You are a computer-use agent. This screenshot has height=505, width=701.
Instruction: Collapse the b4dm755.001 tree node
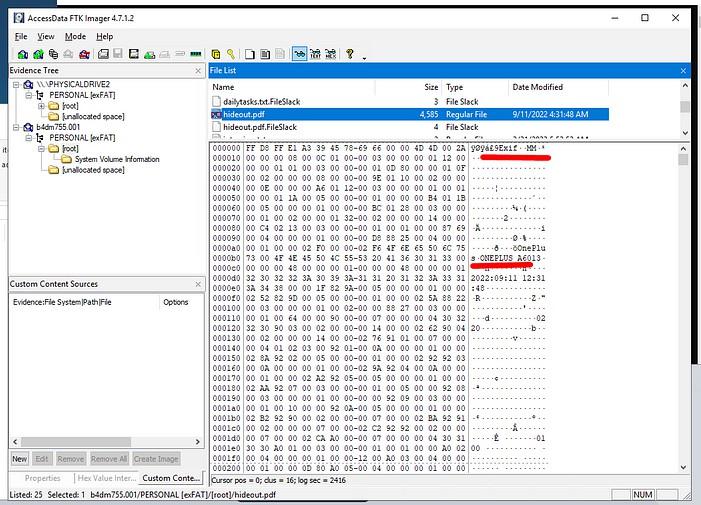pos(16,127)
